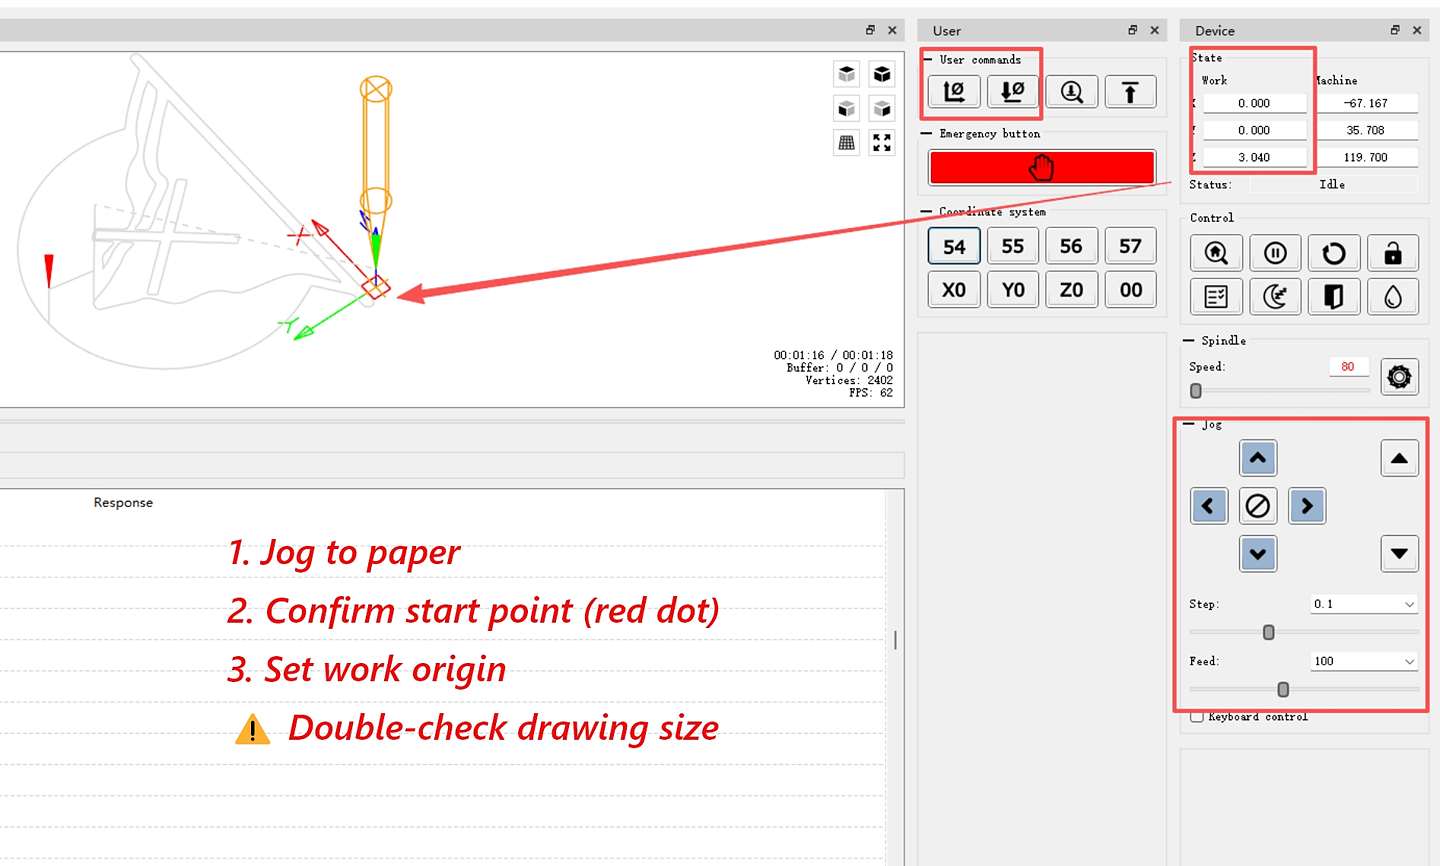Click the Work Z coordinate field 3.040

(x=1254, y=157)
